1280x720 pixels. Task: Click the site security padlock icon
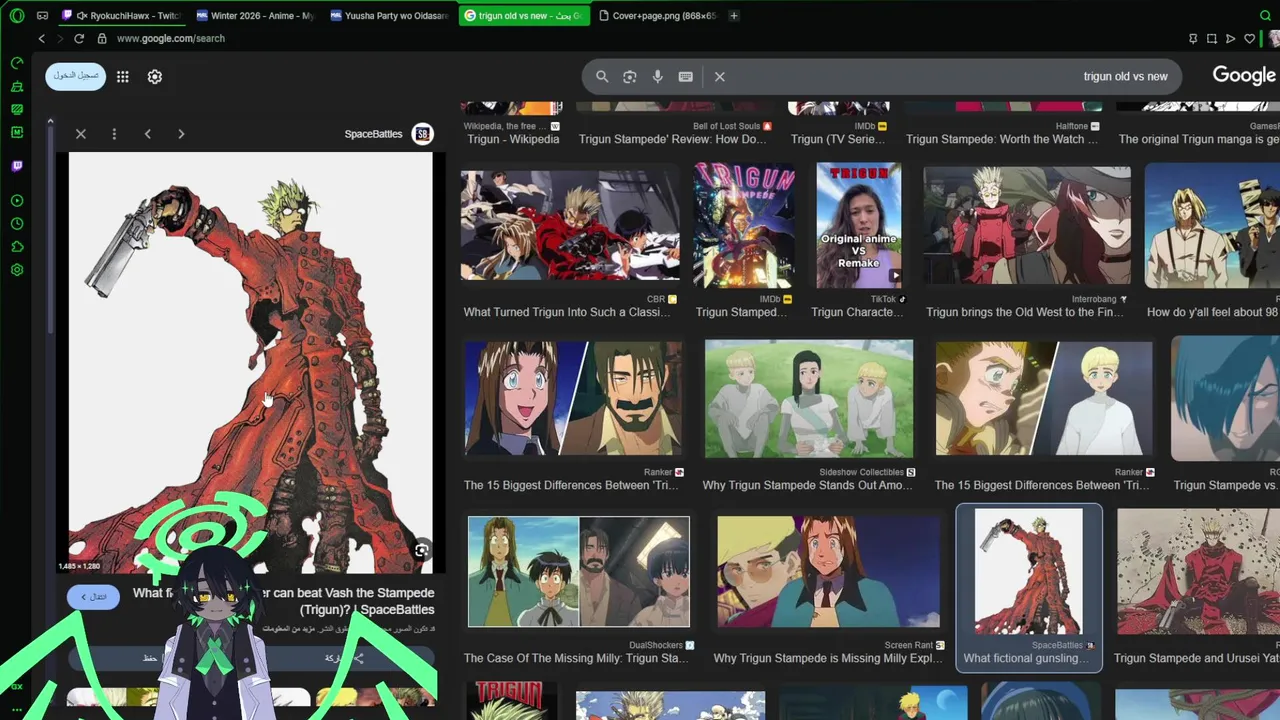point(102,38)
